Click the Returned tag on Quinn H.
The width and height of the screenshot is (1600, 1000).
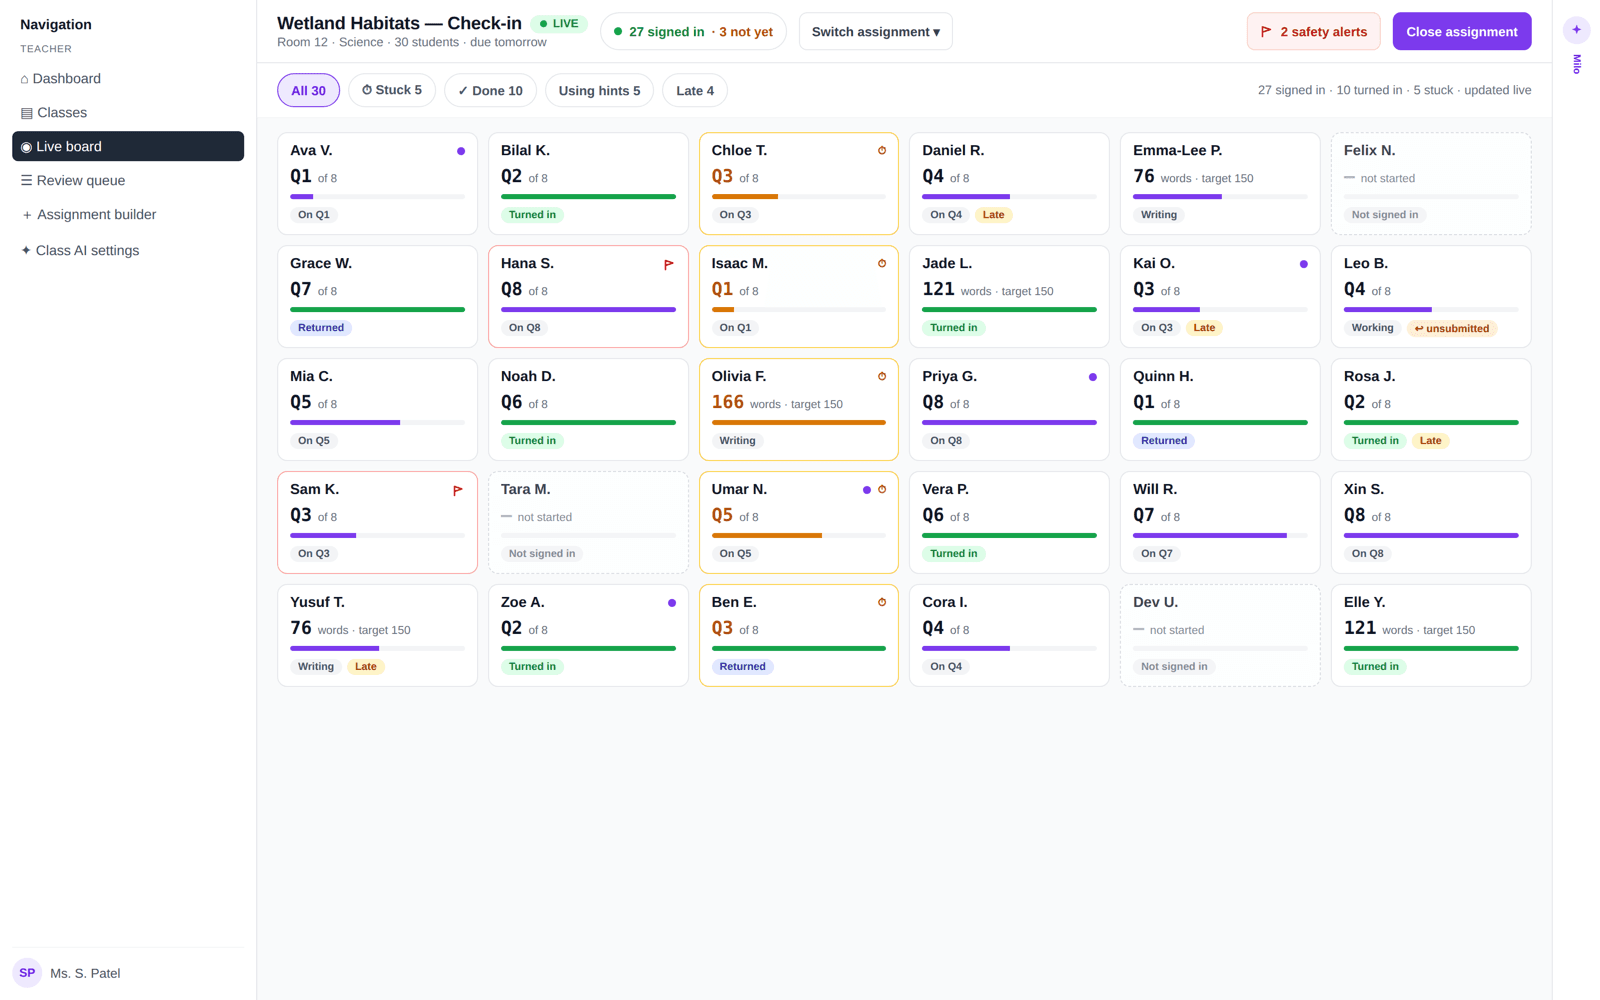point(1164,441)
